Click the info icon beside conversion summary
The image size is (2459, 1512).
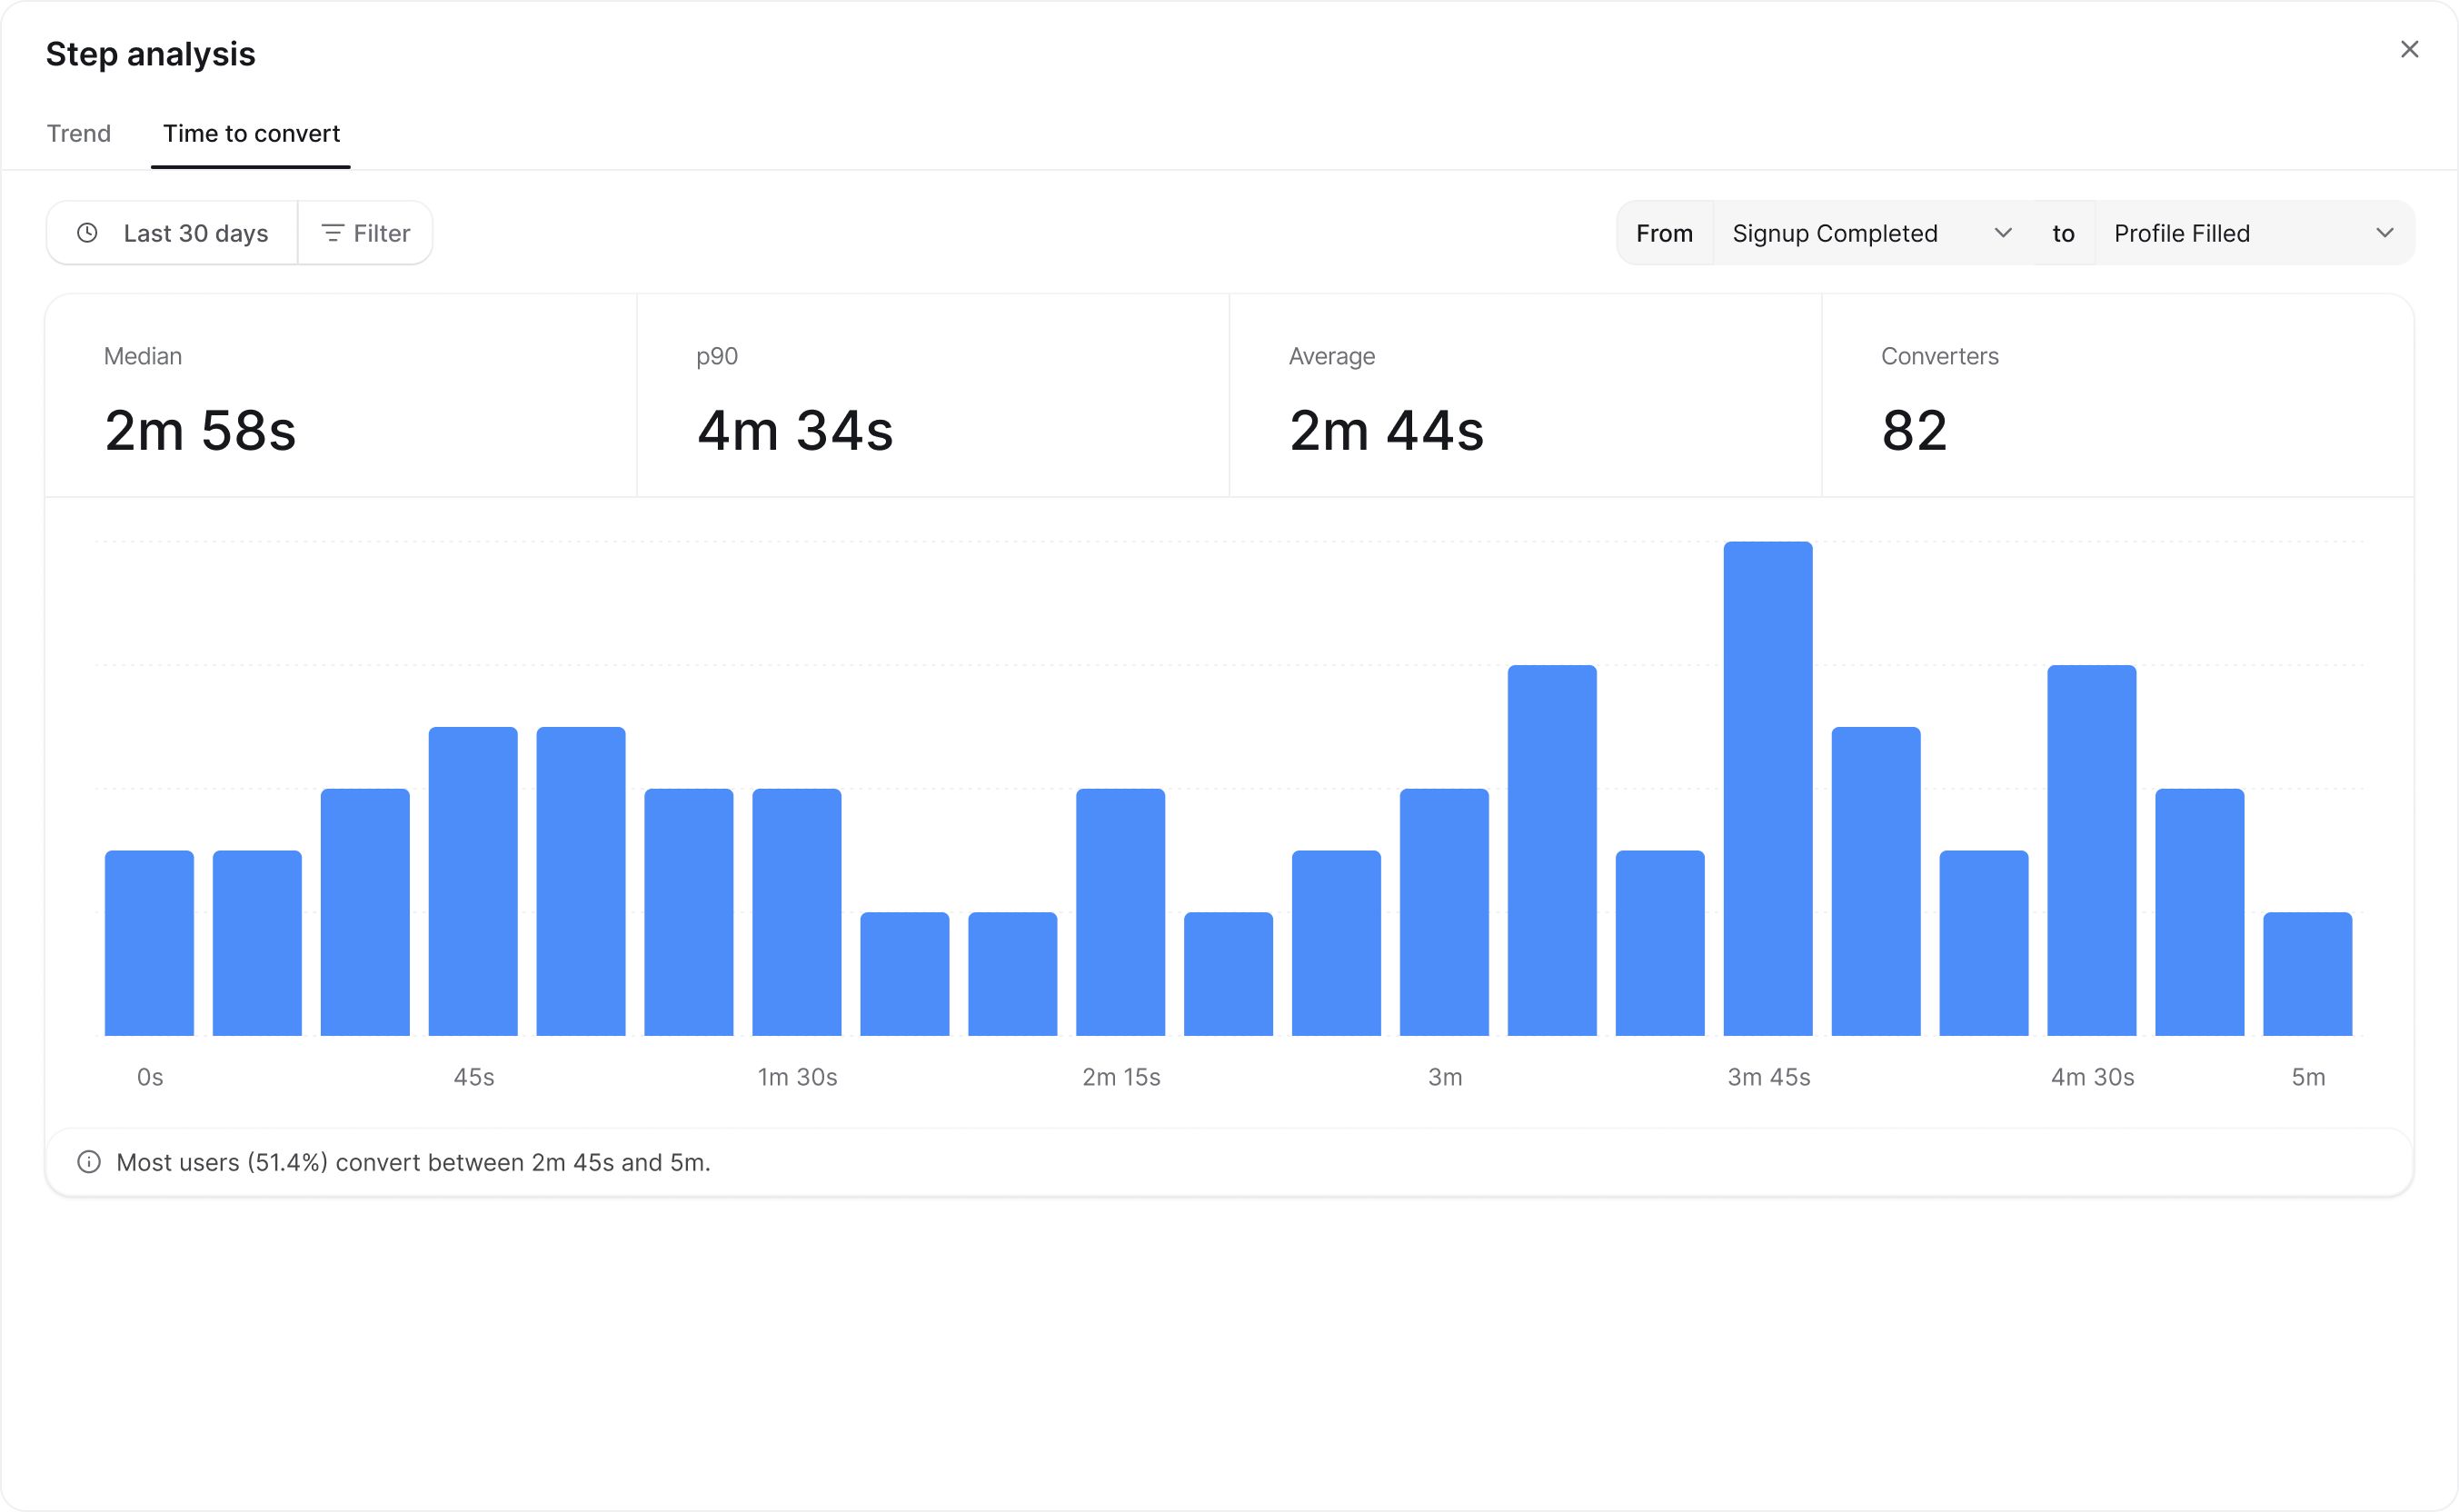[89, 1162]
